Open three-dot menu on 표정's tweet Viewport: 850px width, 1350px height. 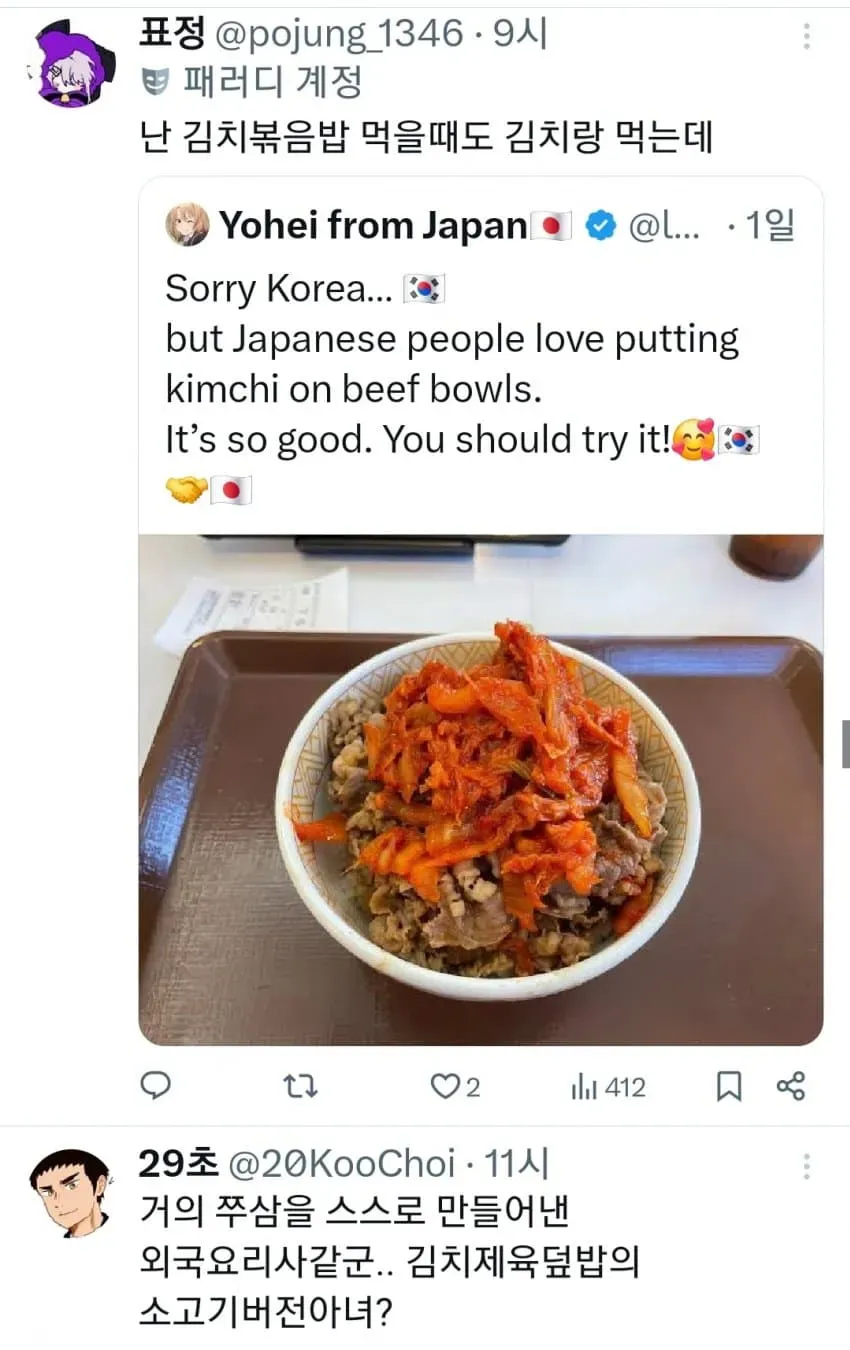click(x=807, y=36)
